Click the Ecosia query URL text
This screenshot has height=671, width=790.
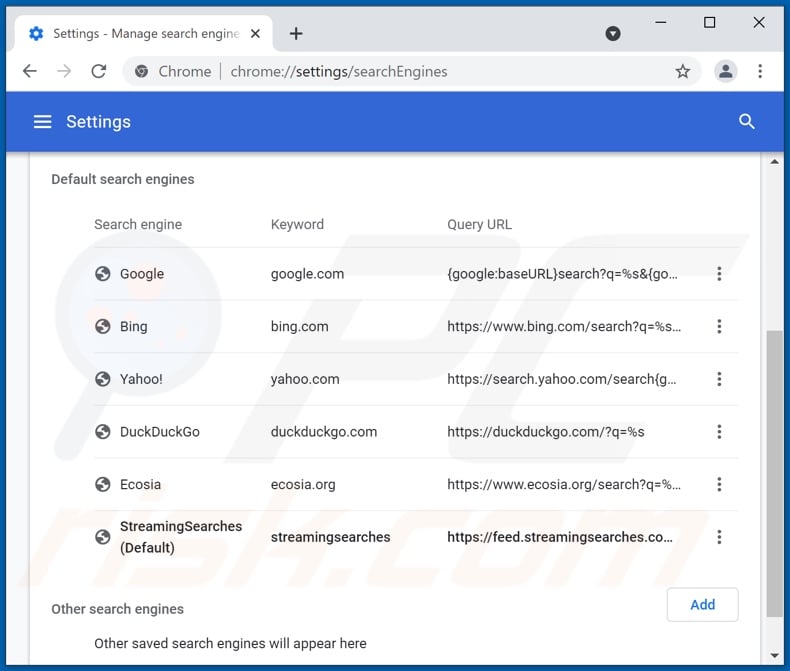564,485
